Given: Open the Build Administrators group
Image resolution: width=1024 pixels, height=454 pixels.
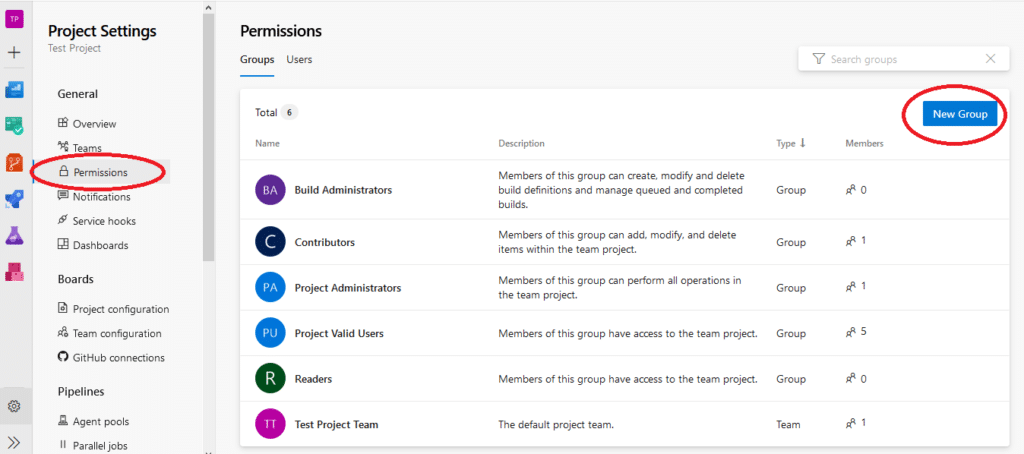Looking at the screenshot, I should tap(344, 190).
